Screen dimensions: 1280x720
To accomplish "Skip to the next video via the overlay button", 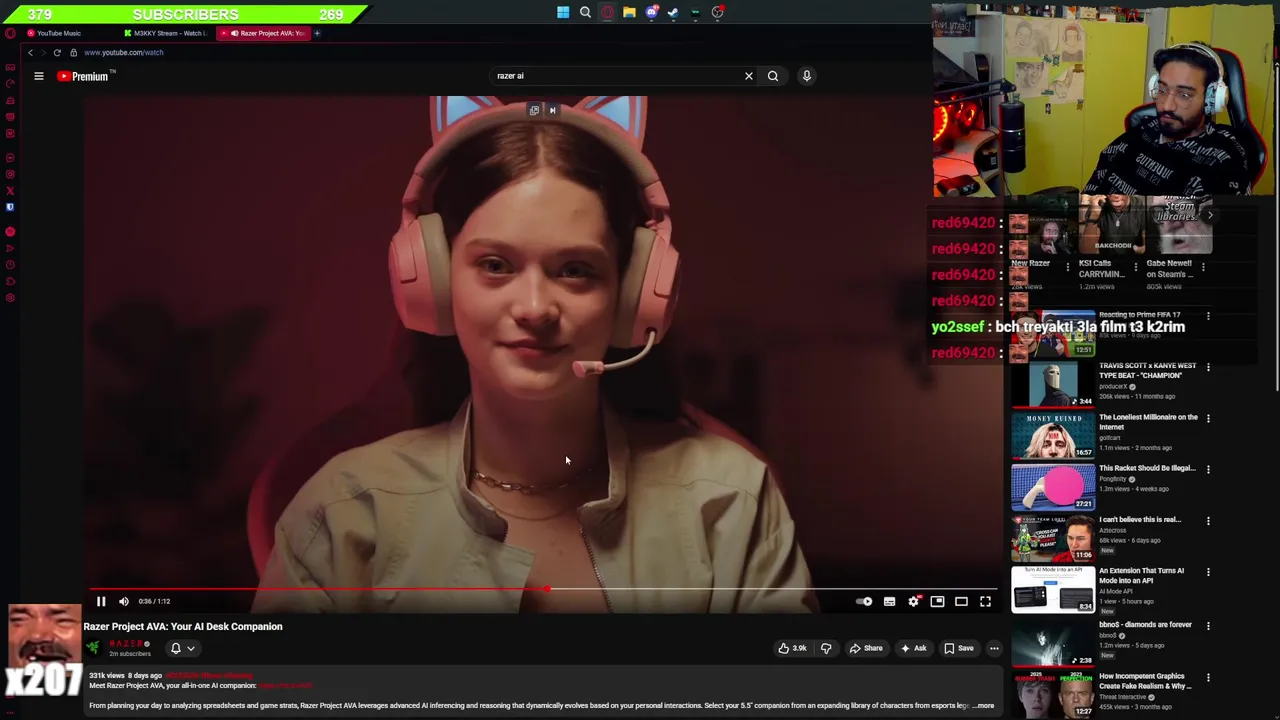I will pos(552,110).
